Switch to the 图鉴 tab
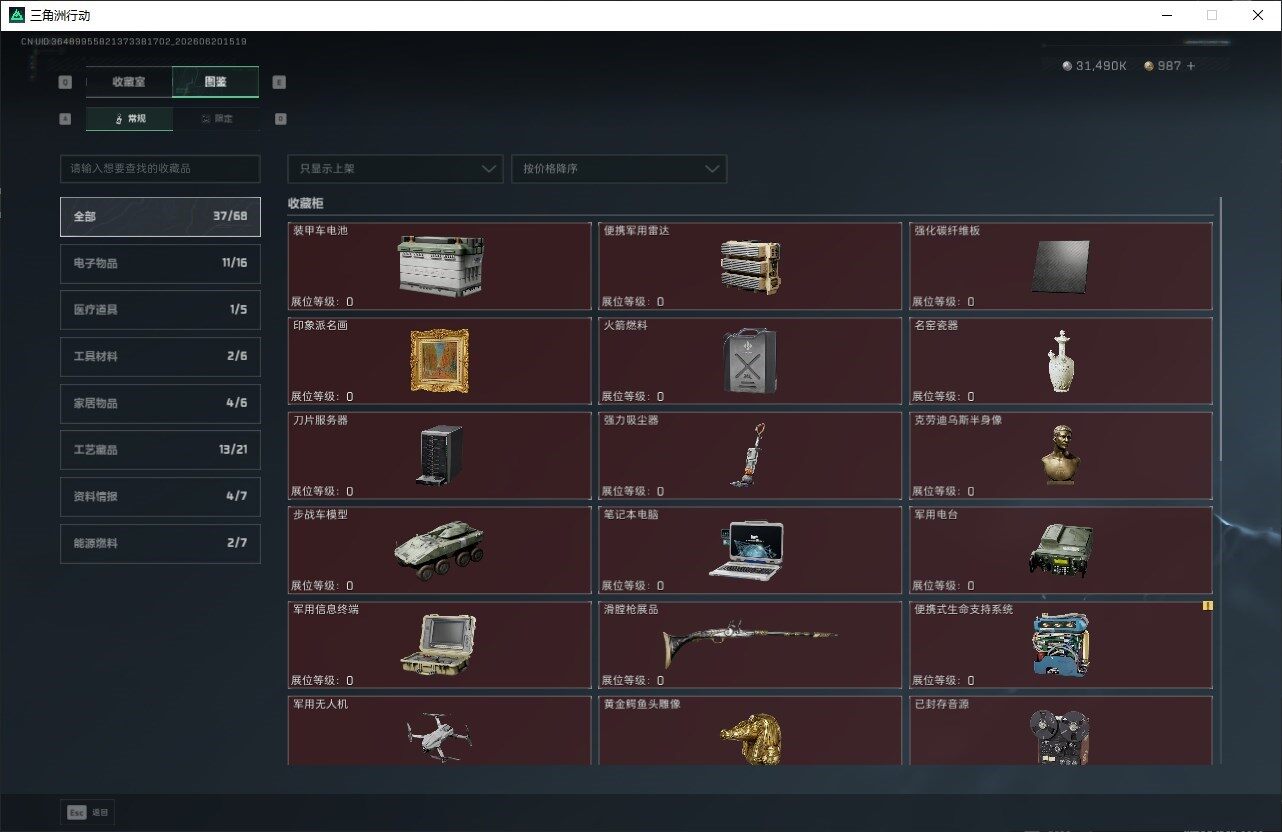1282x832 pixels. pyautogui.click(x=215, y=82)
